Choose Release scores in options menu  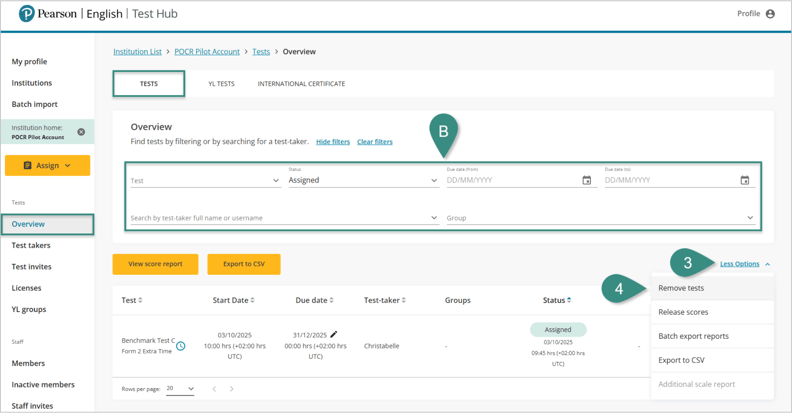point(683,312)
